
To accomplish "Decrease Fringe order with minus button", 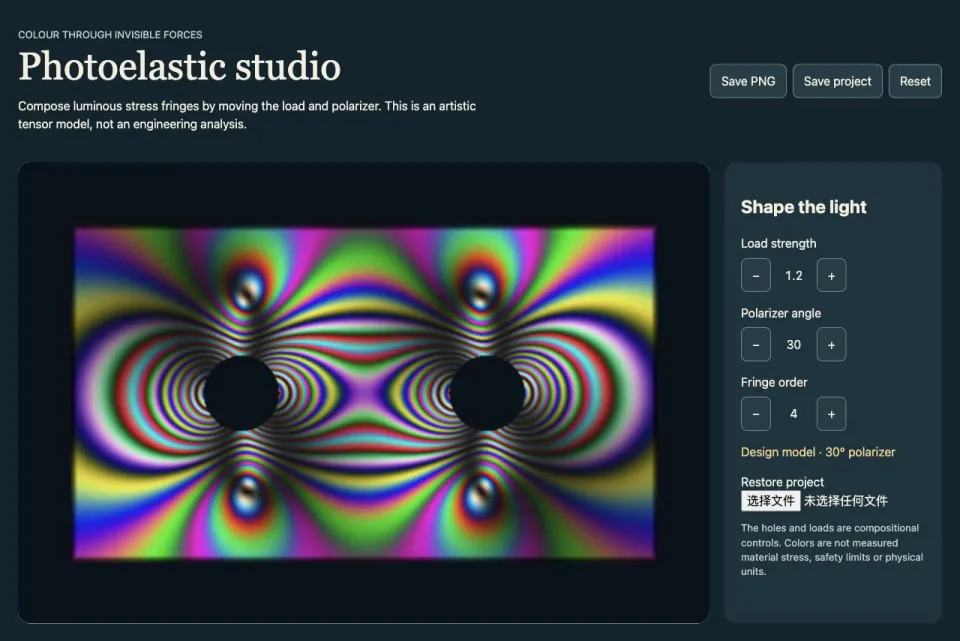I will pos(756,414).
